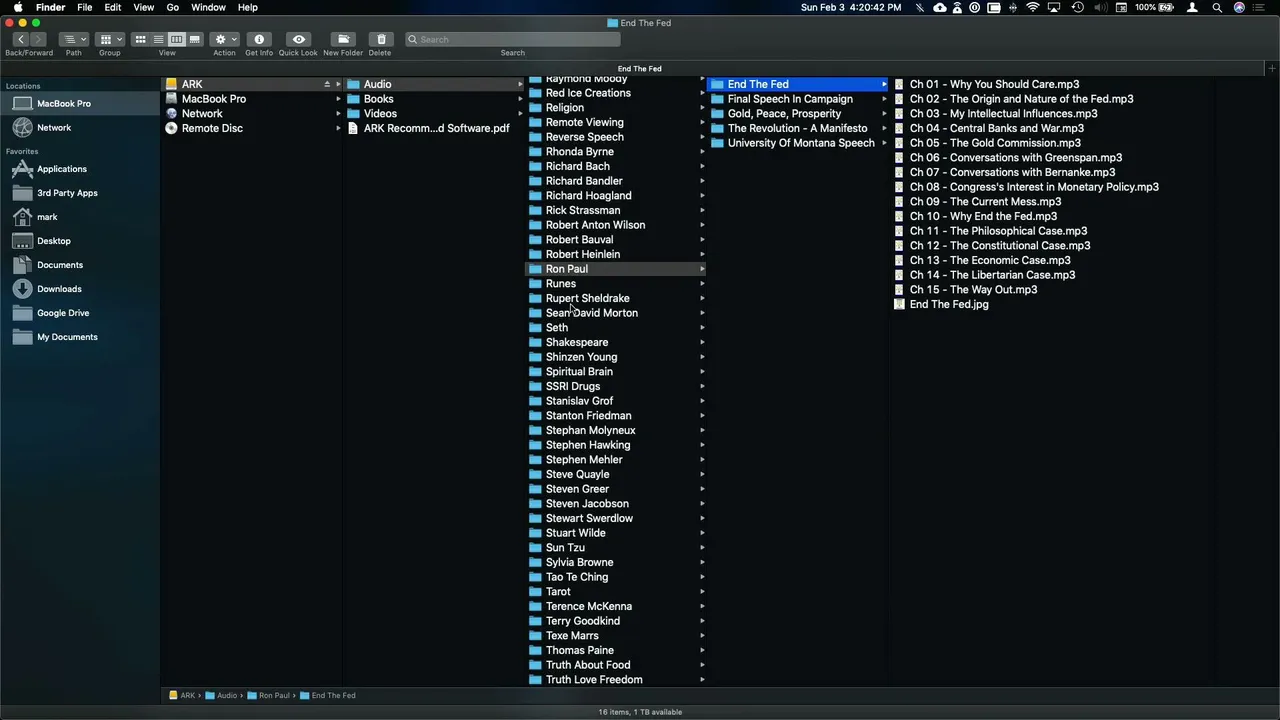This screenshot has height=720, width=1280.
Task: Select Ch 15 - The Way Out.mp3
Action: 973,289
